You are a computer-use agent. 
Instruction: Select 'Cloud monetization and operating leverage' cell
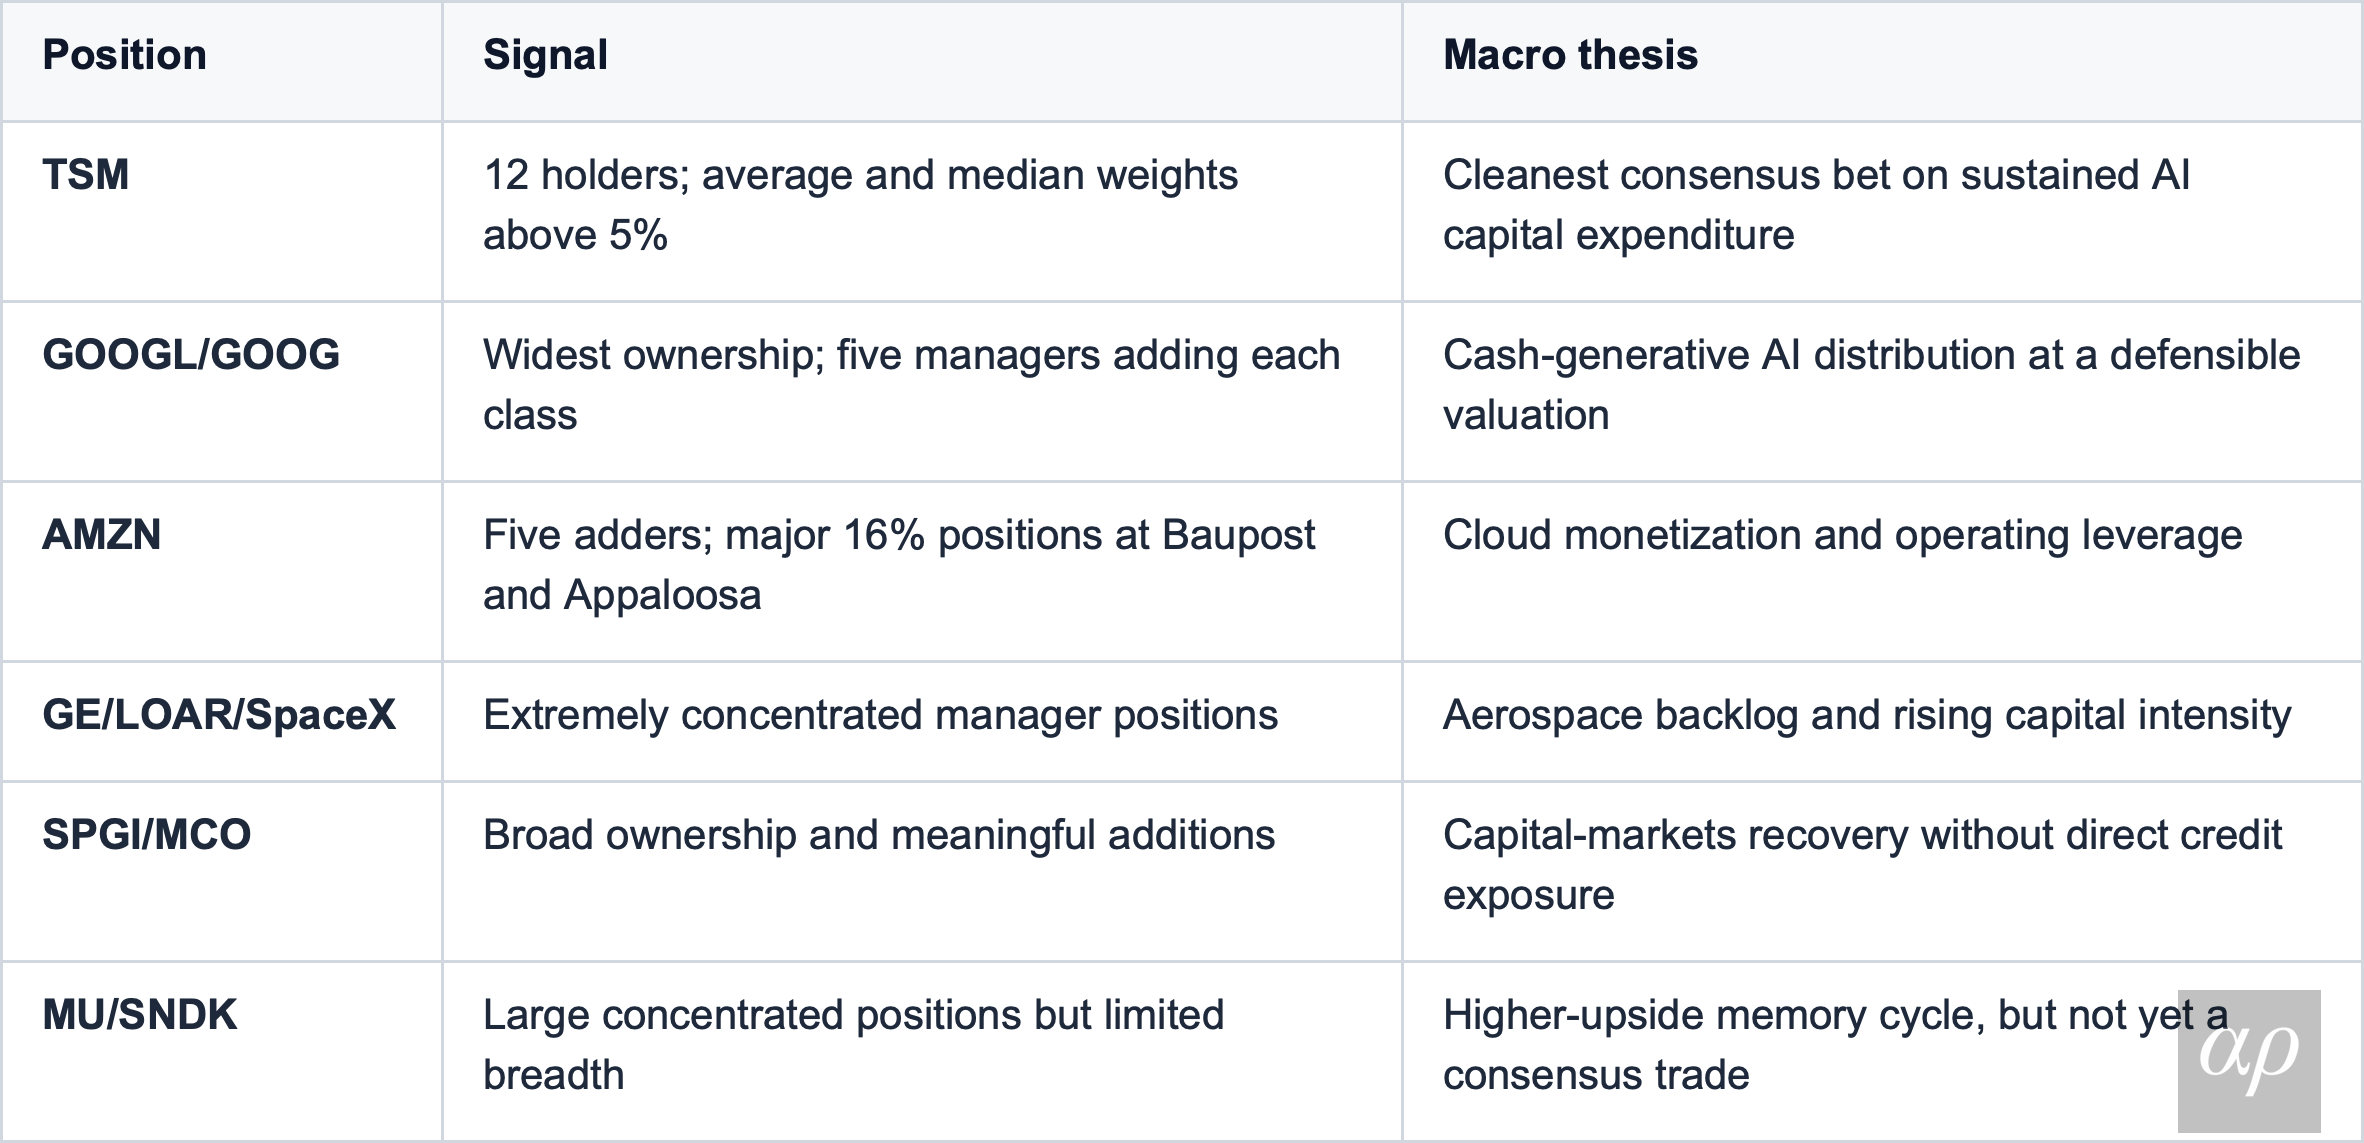click(1883, 571)
